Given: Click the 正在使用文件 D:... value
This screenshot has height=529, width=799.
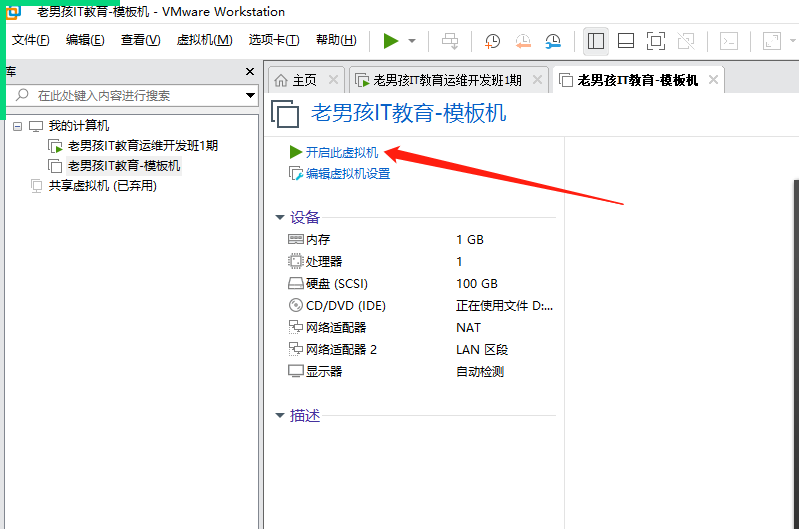Looking at the screenshot, I should (504, 306).
